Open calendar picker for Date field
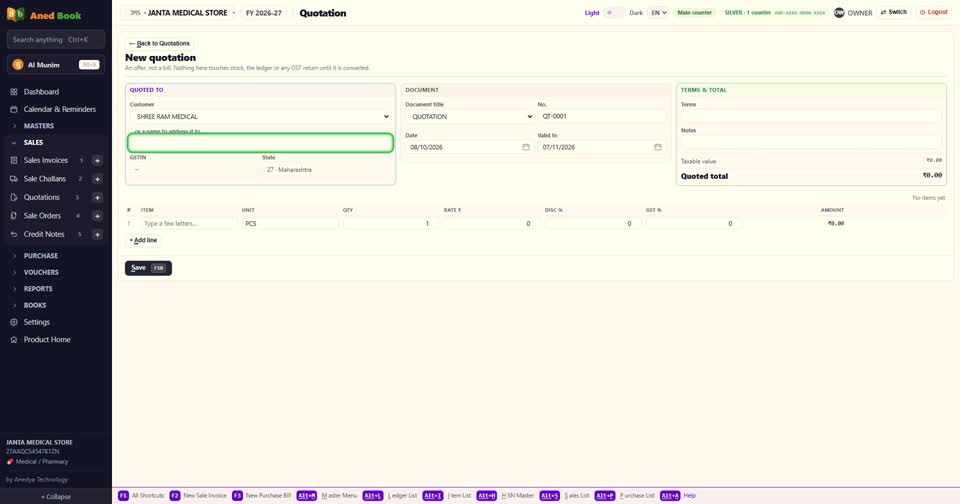Screen dimensions: 960x504 click(525, 147)
